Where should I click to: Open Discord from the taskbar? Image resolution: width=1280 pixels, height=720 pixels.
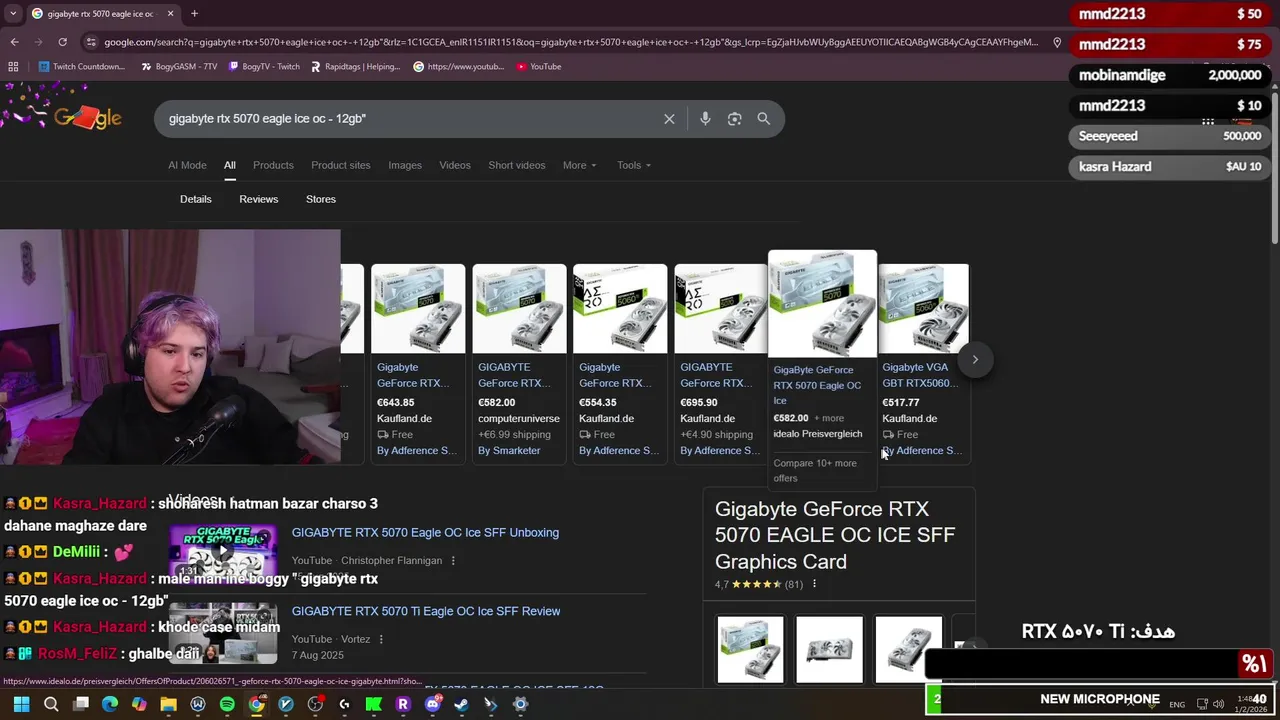432,704
